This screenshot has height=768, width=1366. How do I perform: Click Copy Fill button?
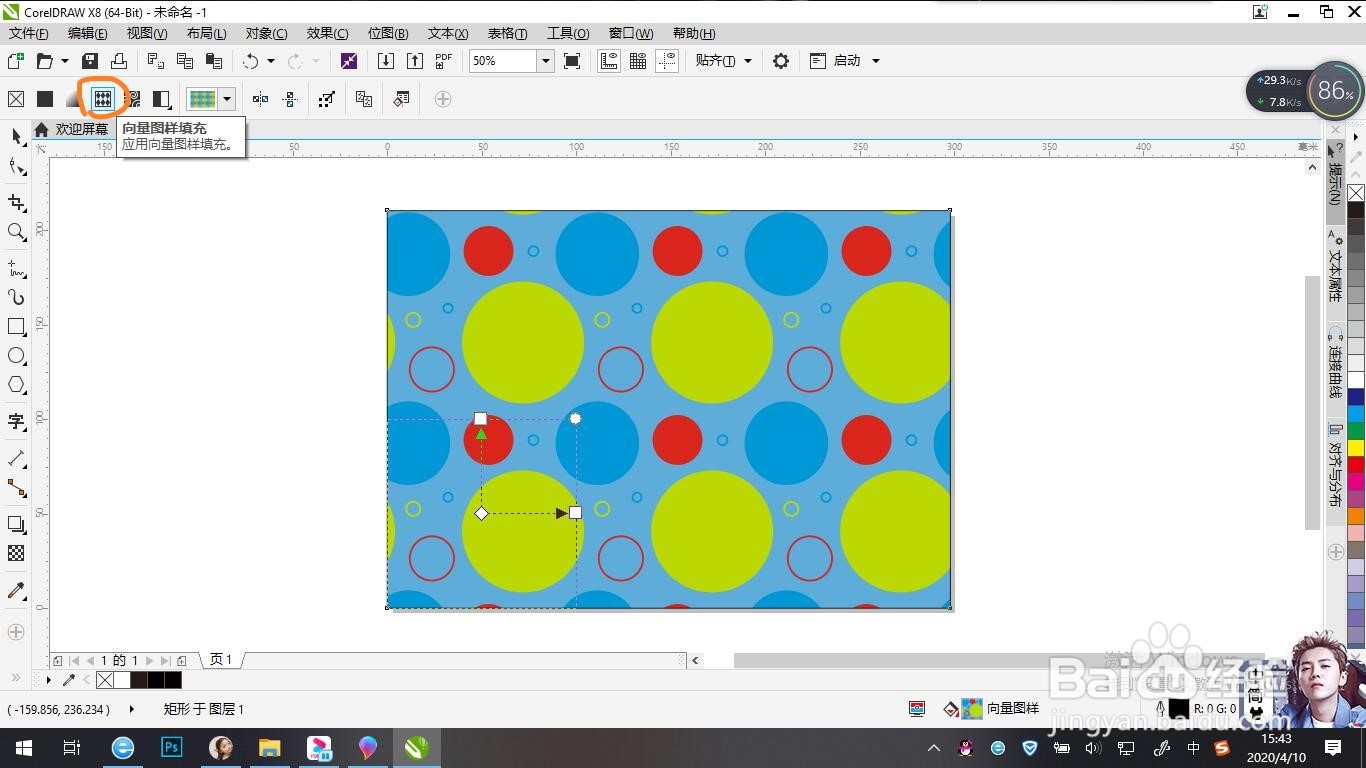364,99
